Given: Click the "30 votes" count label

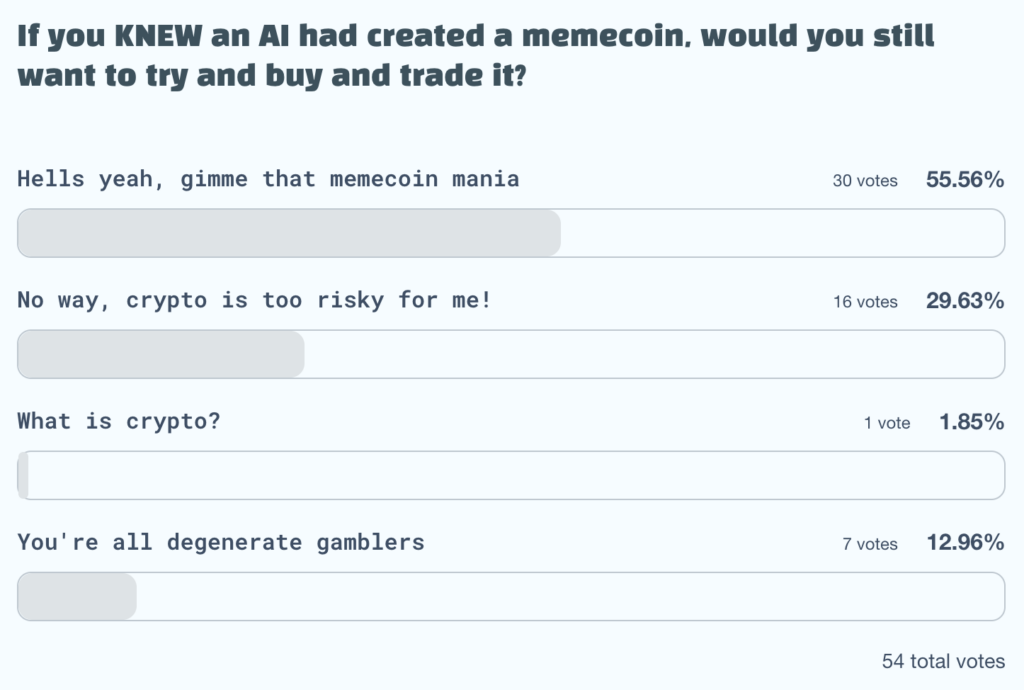Looking at the screenshot, I should pos(865,182).
